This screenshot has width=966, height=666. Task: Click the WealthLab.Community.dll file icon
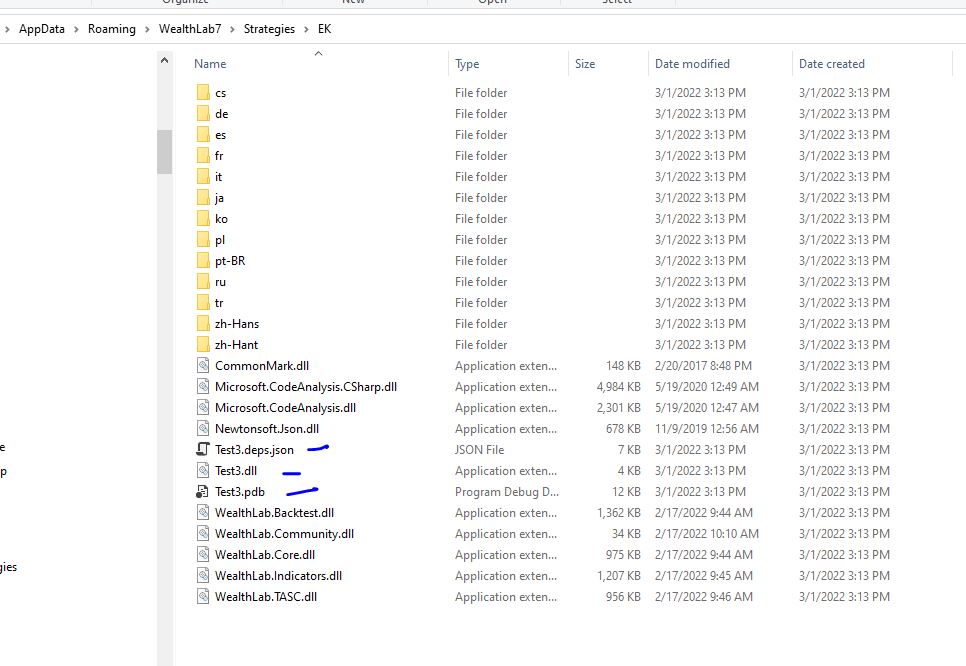(x=203, y=533)
